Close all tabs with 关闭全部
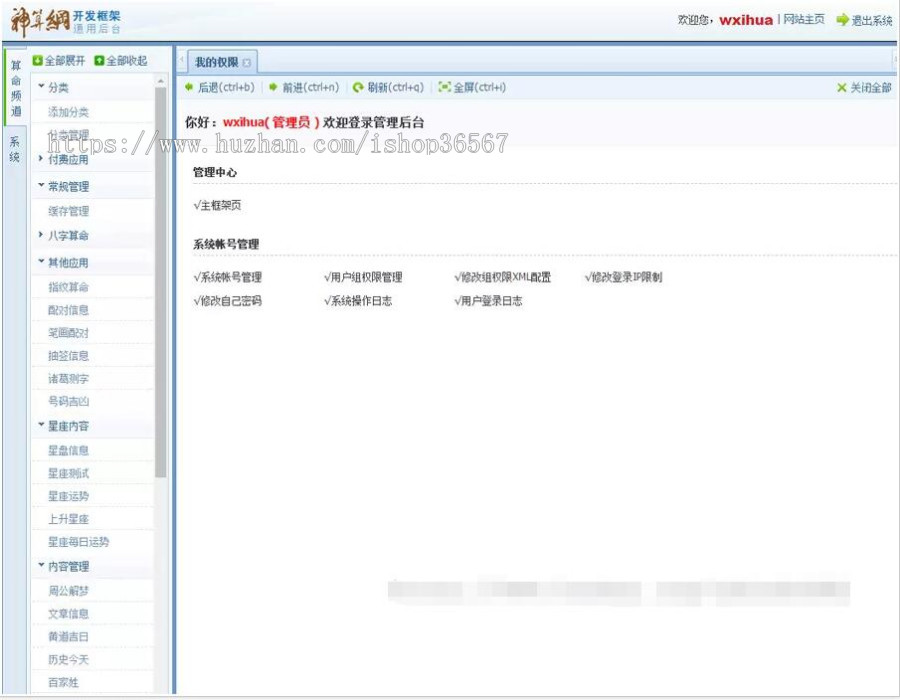Image resolution: width=900 pixels, height=700 pixels. (x=864, y=88)
